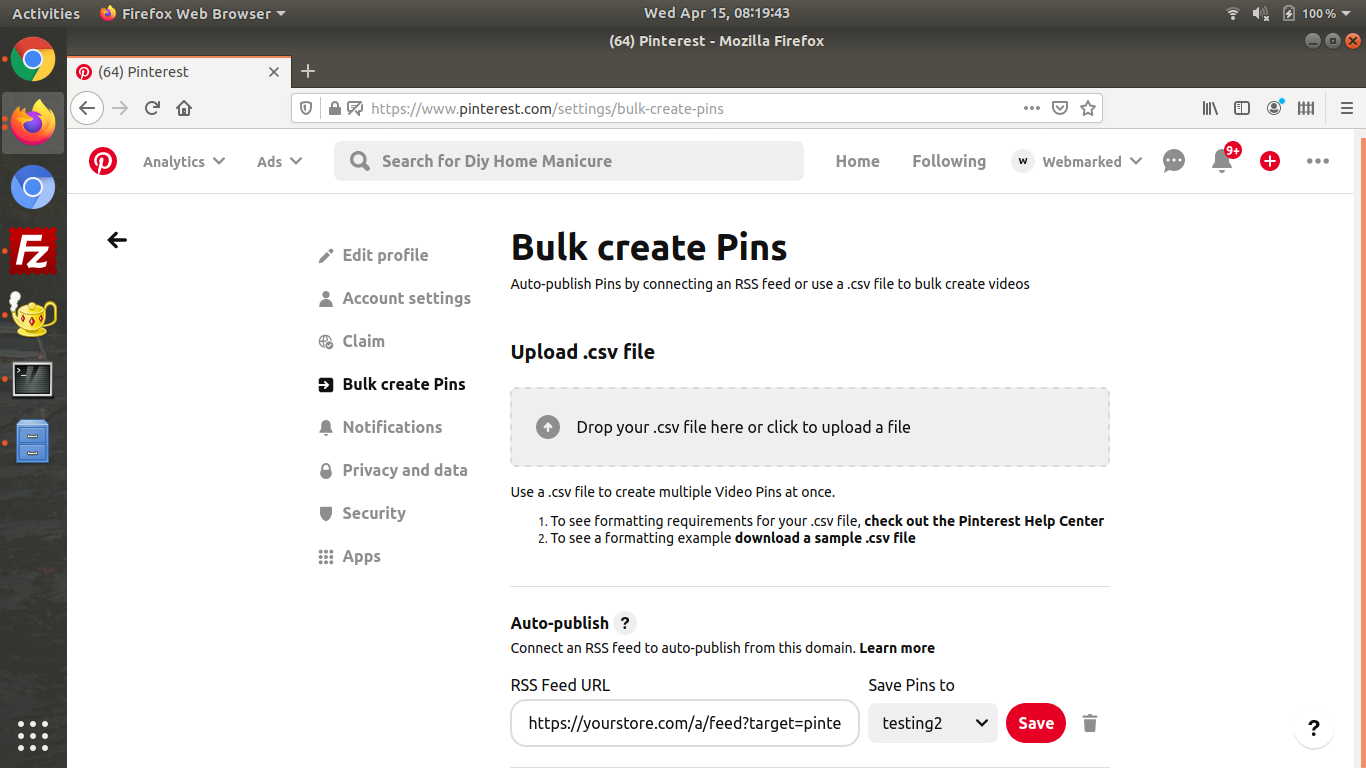The width and height of the screenshot is (1366, 768).
Task: Open the testing2 board selector
Action: click(932, 723)
